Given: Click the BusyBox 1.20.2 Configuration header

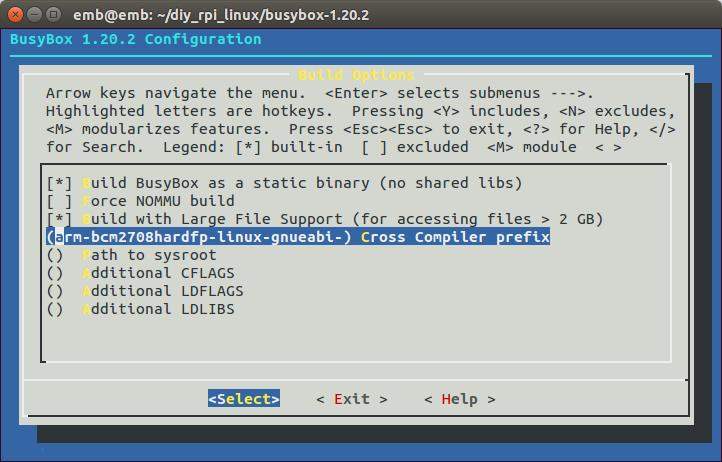Looking at the screenshot, I should 136,39.
